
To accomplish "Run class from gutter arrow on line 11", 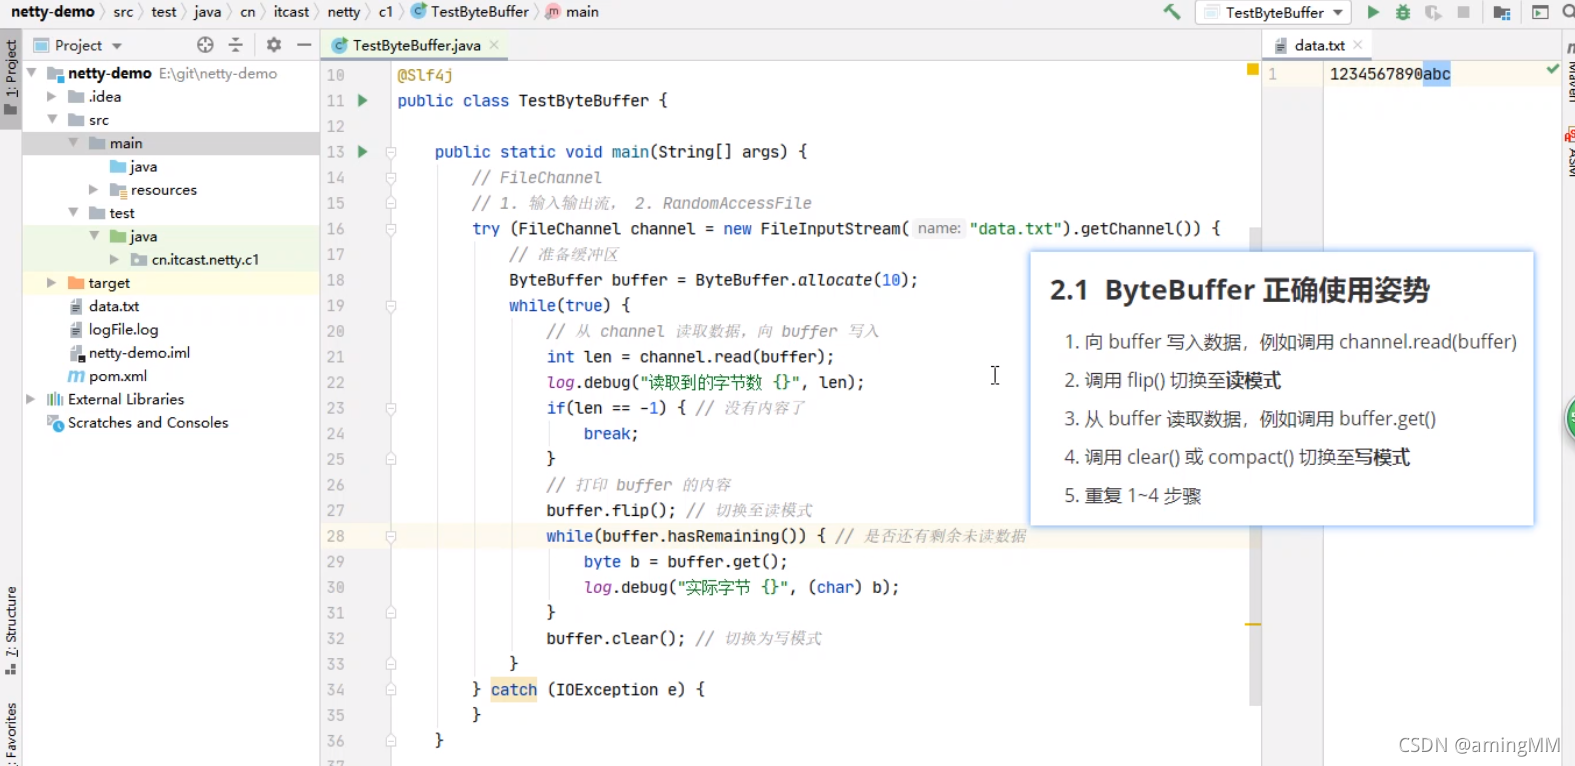I will (363, 100).
